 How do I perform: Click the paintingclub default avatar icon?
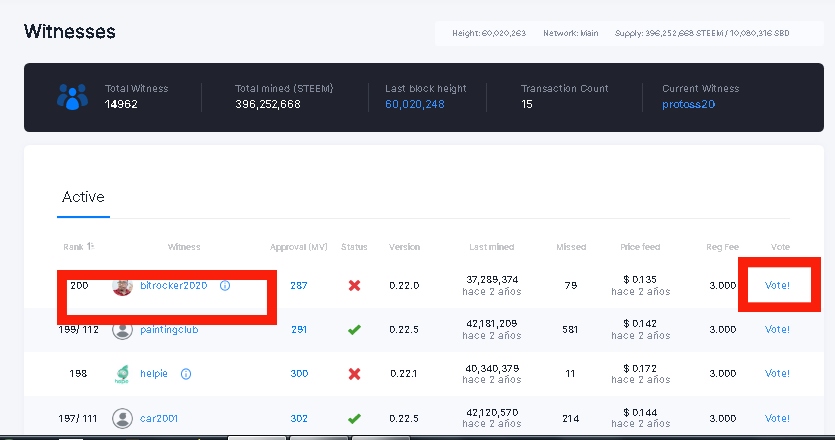click(122, 330)
